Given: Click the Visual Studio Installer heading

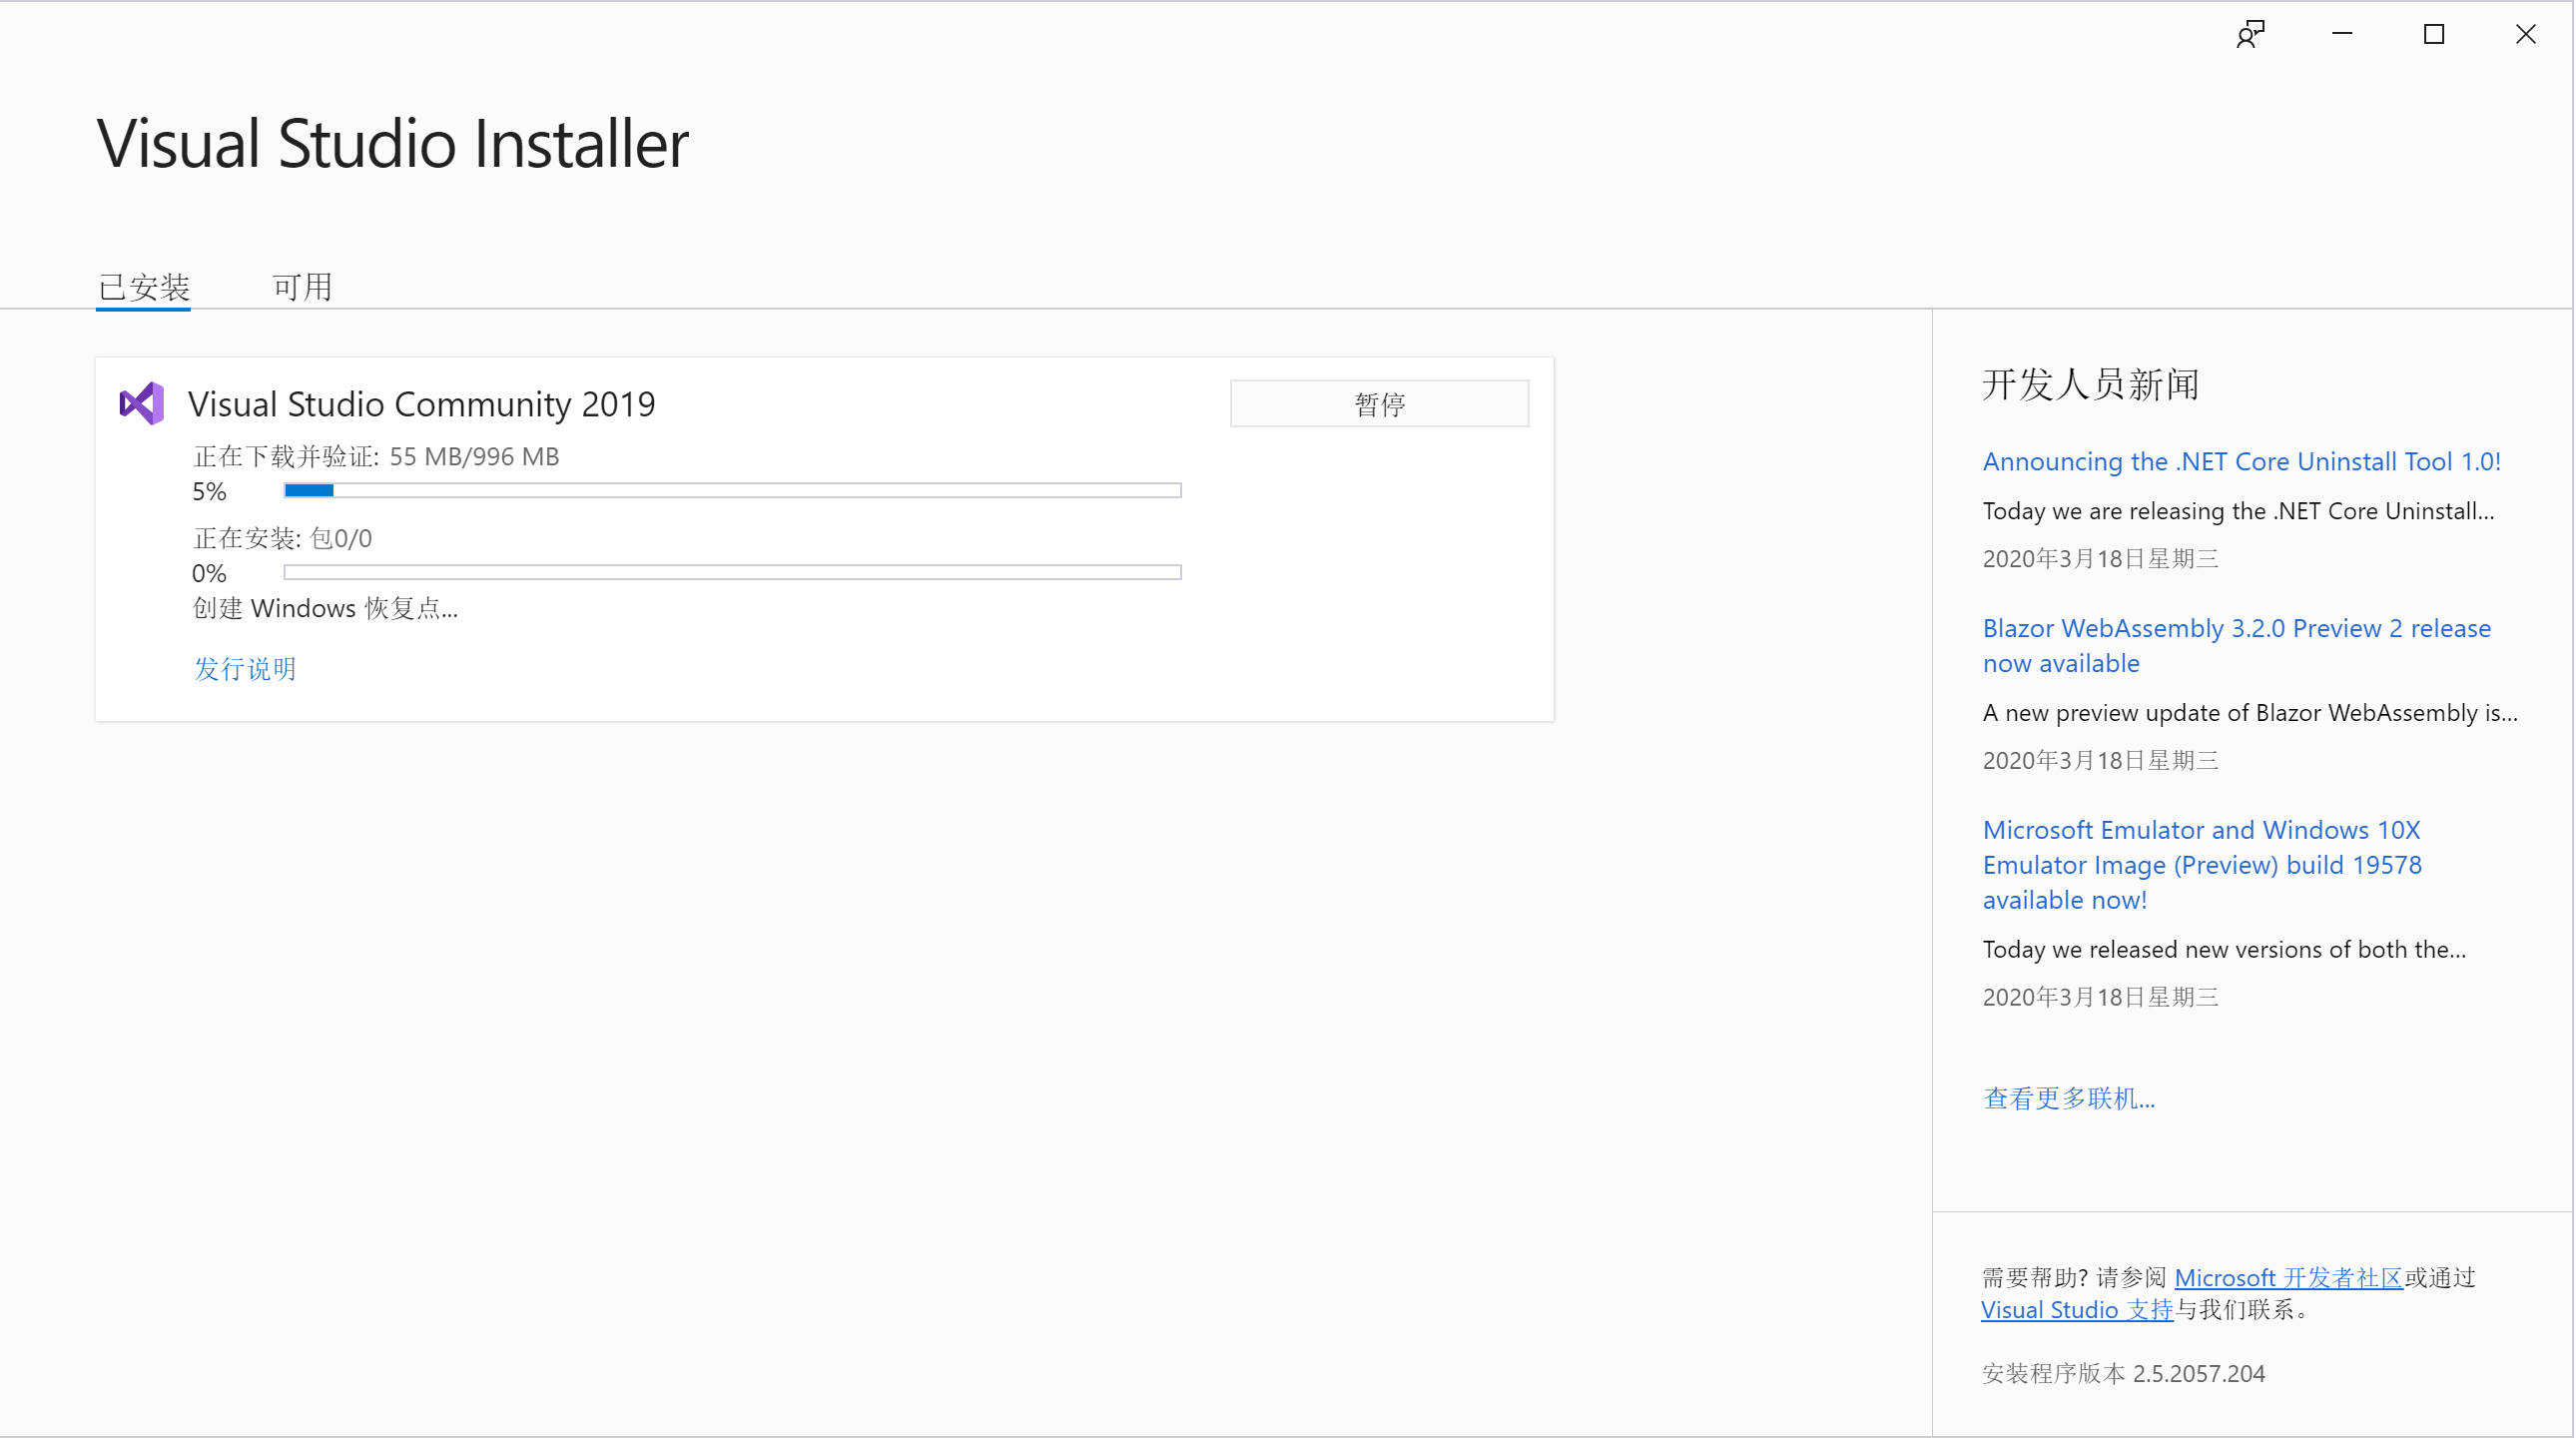Looking at the screenshot, I should pyautogui.click(x=393, y=143).
